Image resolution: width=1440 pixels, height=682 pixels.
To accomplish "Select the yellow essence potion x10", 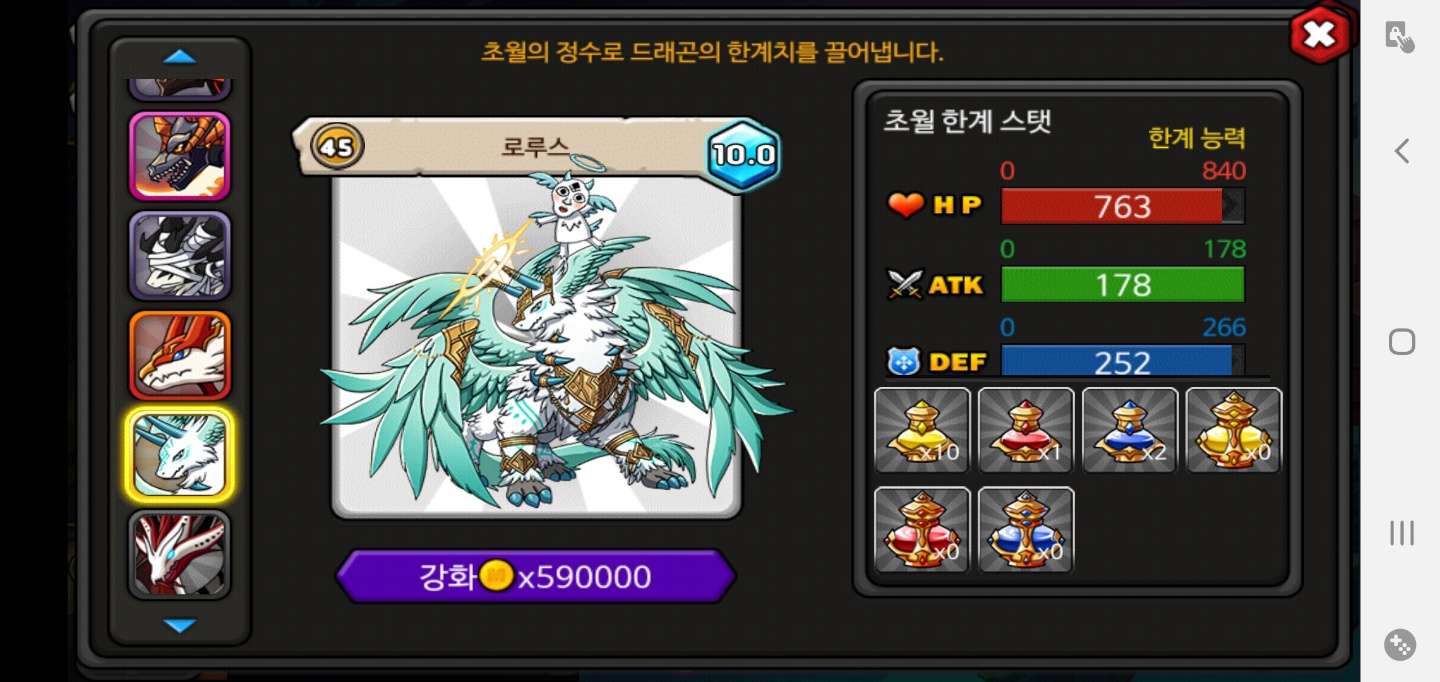I will (x=922, y=430).
